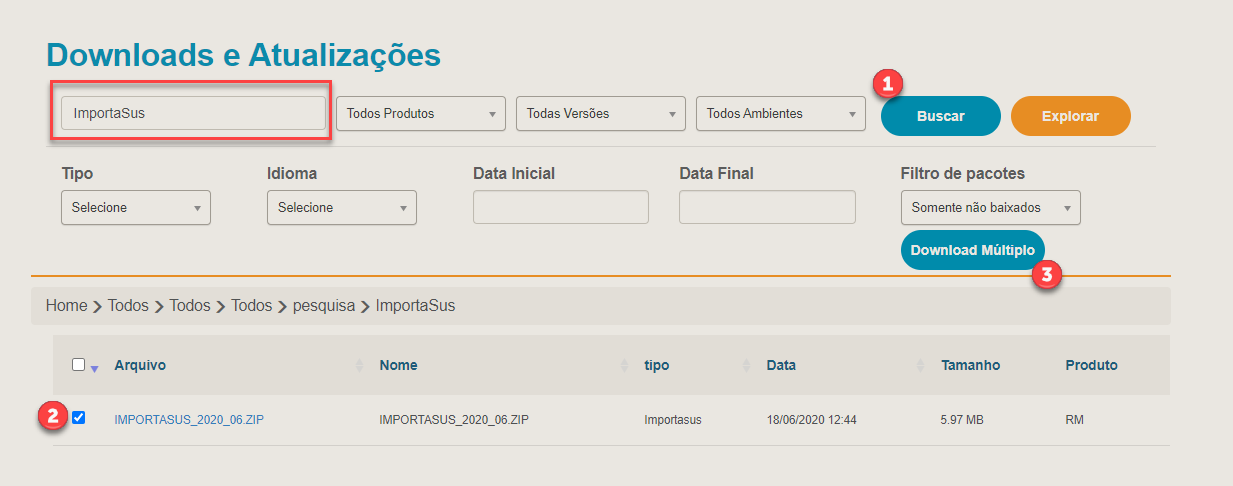Open the Todos Produtos dropdown
Viewport: 1233px width, 486px height.
[x=421, y=113]
